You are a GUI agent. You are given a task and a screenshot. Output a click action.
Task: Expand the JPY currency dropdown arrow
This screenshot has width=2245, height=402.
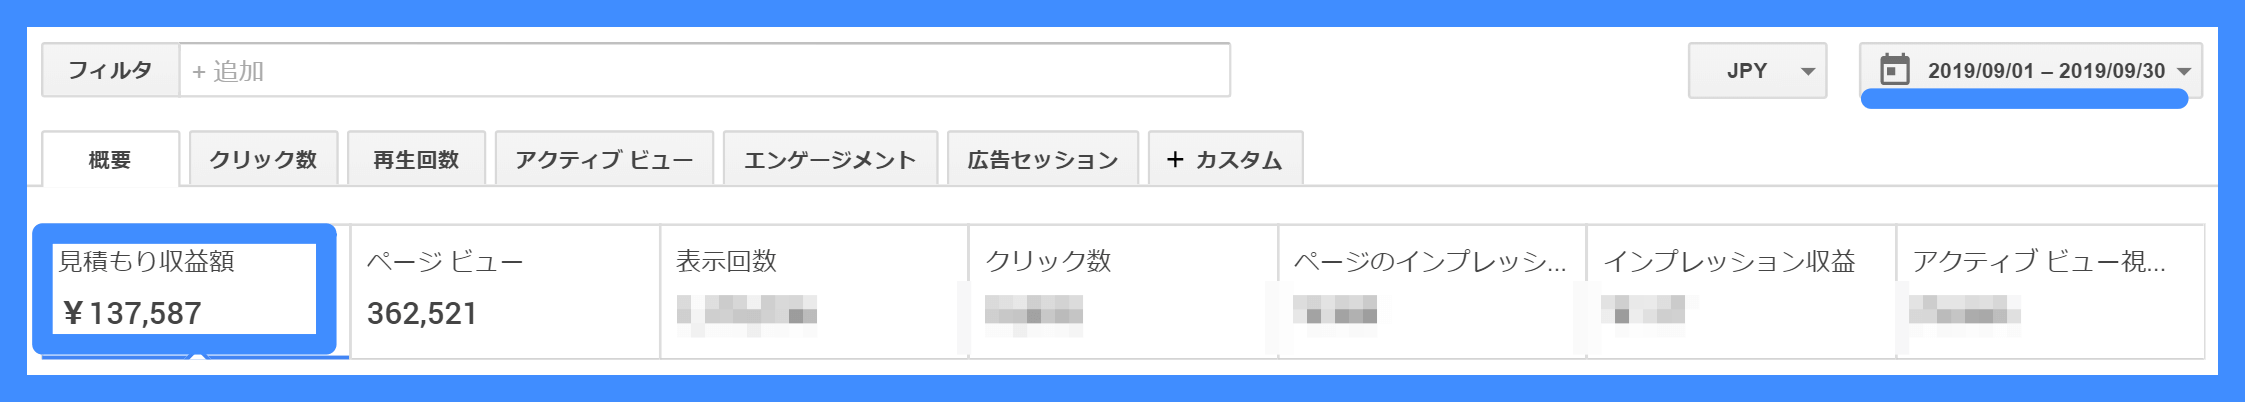click(x=1808, y=71)
